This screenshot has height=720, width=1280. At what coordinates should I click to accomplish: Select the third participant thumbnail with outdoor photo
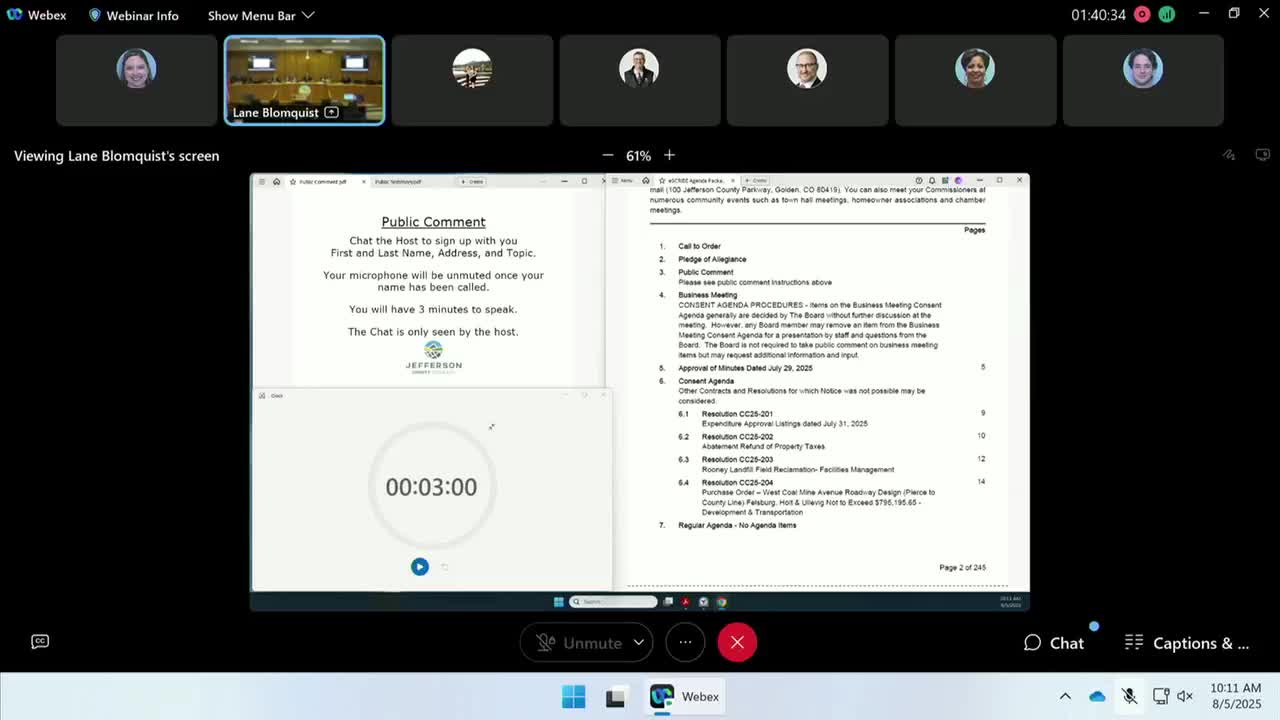(x=472, y=80)
